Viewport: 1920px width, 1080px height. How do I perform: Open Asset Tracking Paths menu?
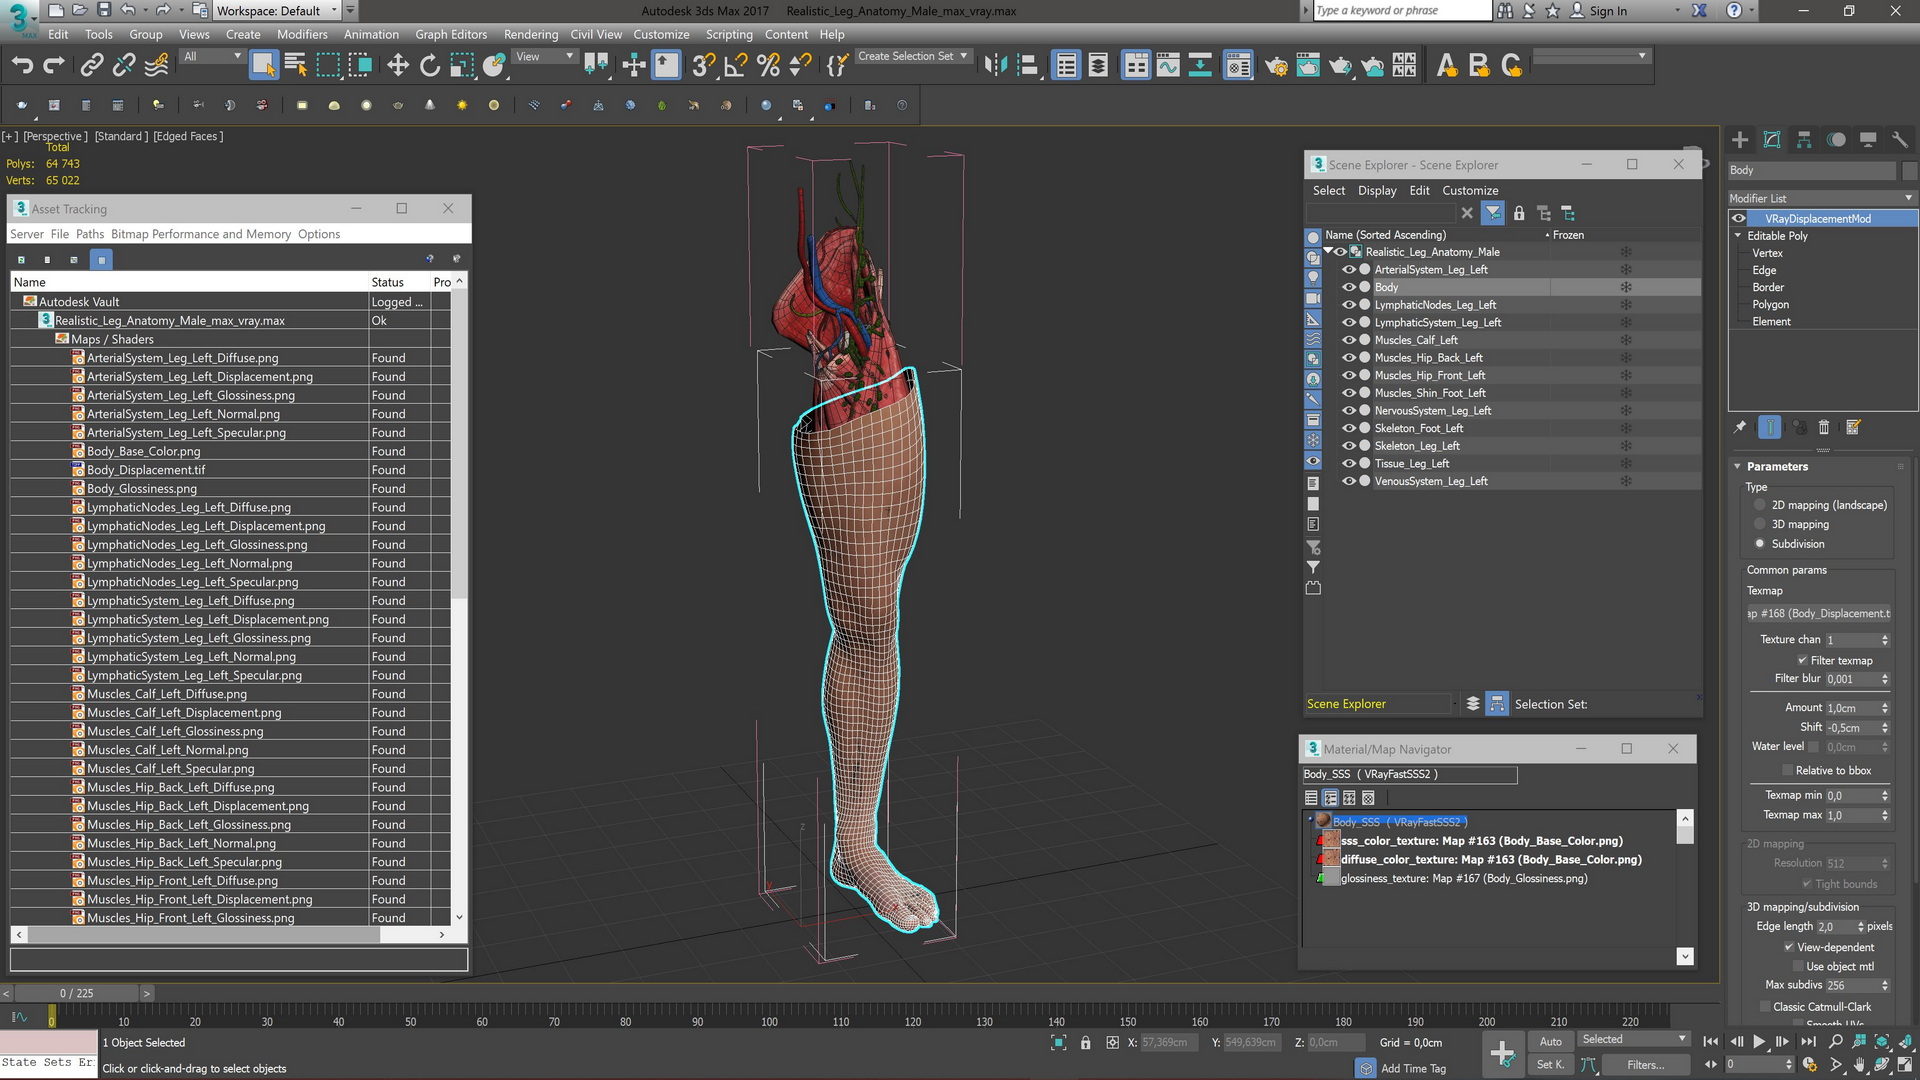point(90,234)
